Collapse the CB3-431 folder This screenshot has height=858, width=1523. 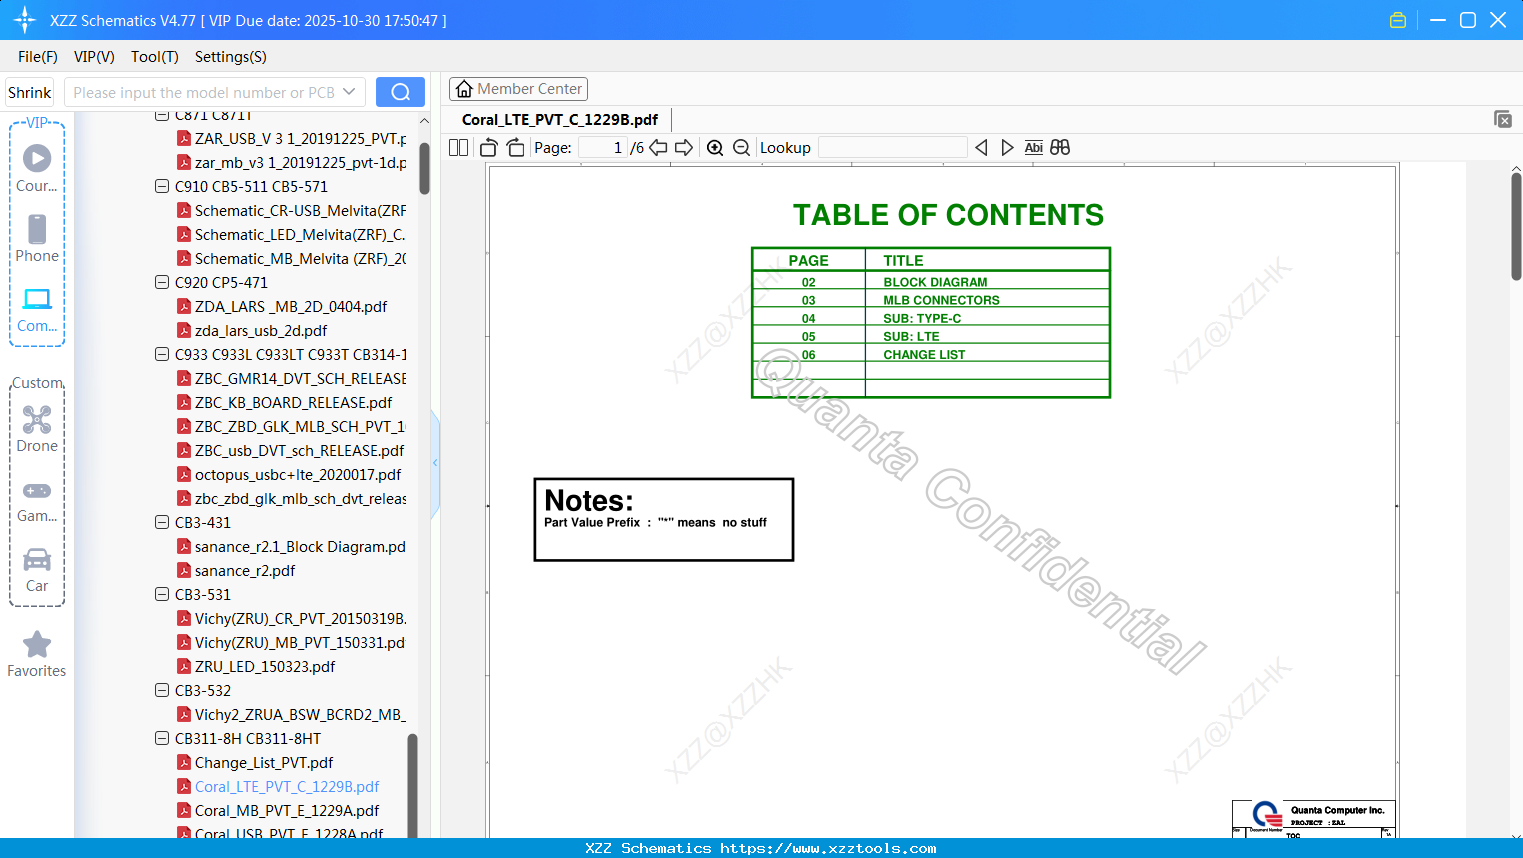[x=162, y=522]
